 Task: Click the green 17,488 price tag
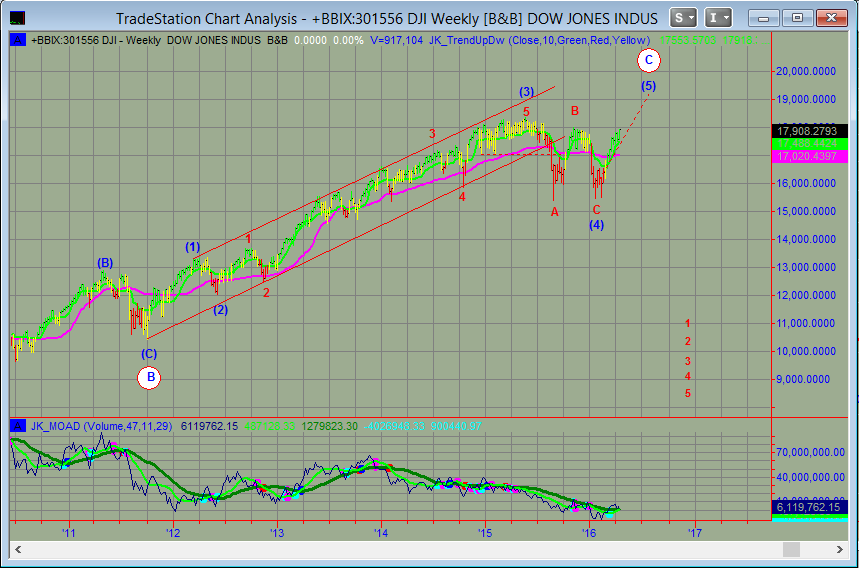coord(809,144)
